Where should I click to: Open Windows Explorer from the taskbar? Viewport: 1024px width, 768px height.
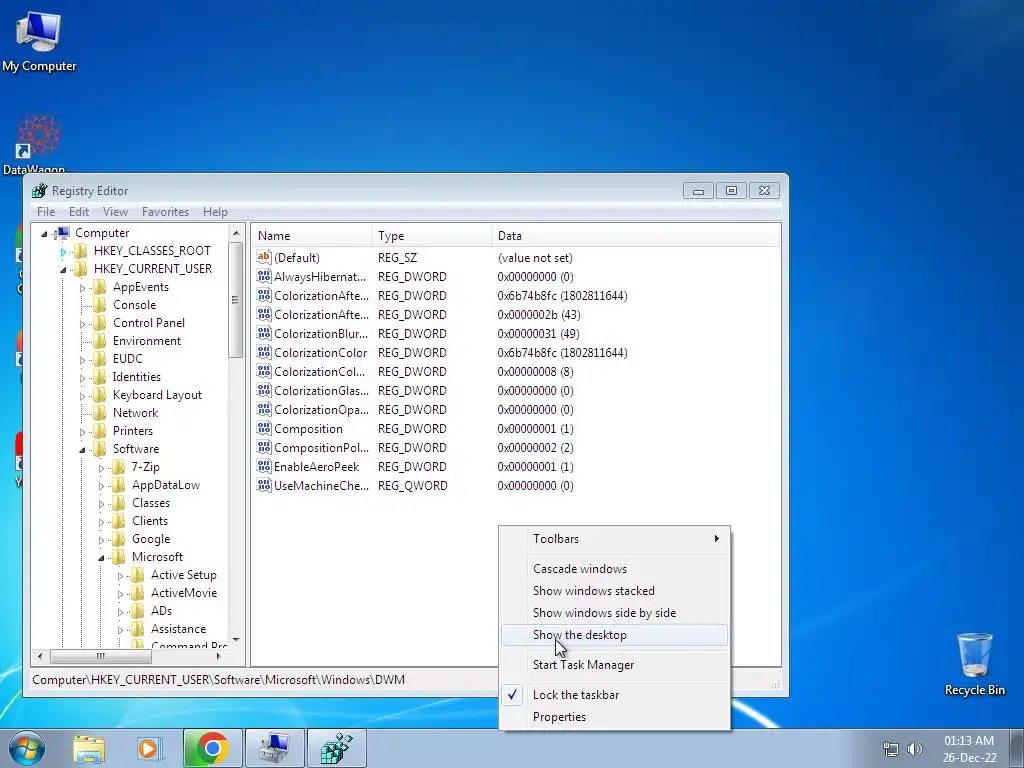click(89, 748)
